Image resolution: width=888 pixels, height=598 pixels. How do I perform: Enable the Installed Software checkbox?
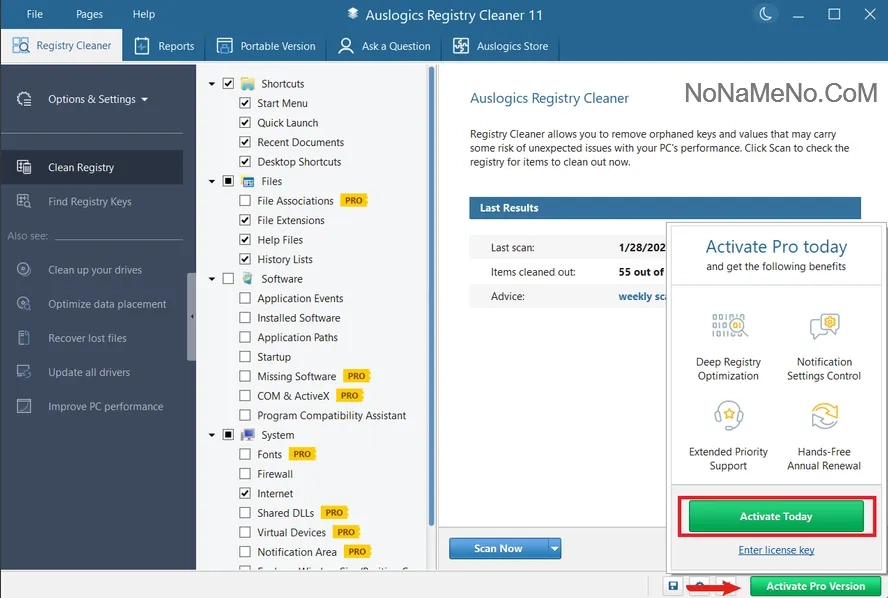[245, 318]
